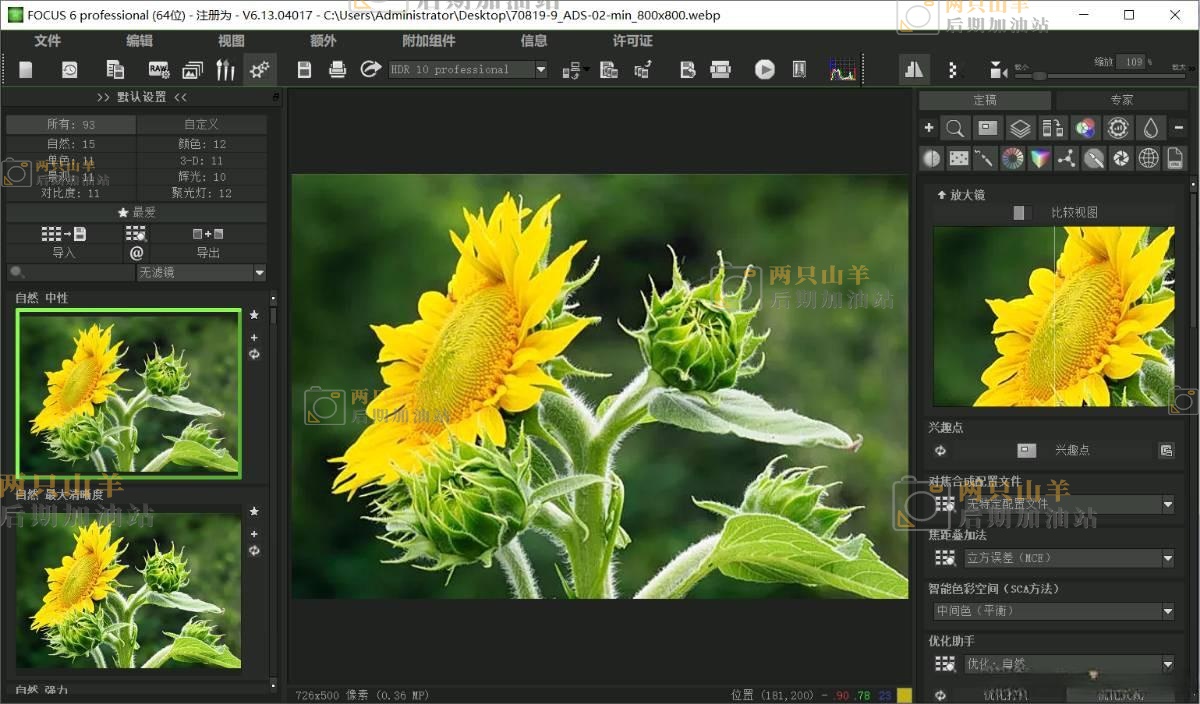The width and height of the screenshot is (1200, 704).
Task: Expand the 无滤镜 filter dropdown
Action: point(259,272)
